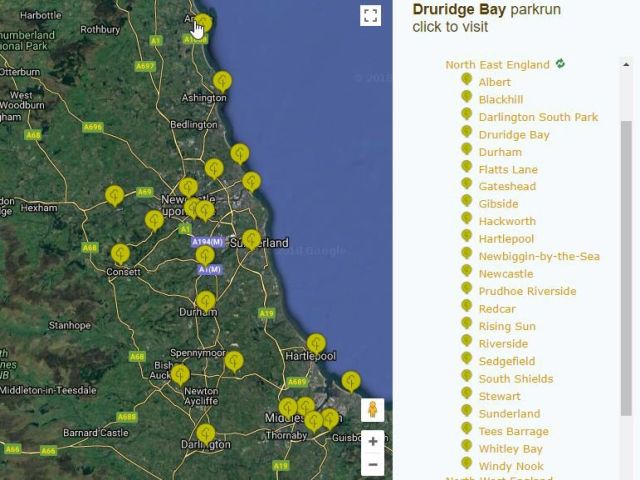Zoom in on the map
Screen dimensions: 640x480
373,441
